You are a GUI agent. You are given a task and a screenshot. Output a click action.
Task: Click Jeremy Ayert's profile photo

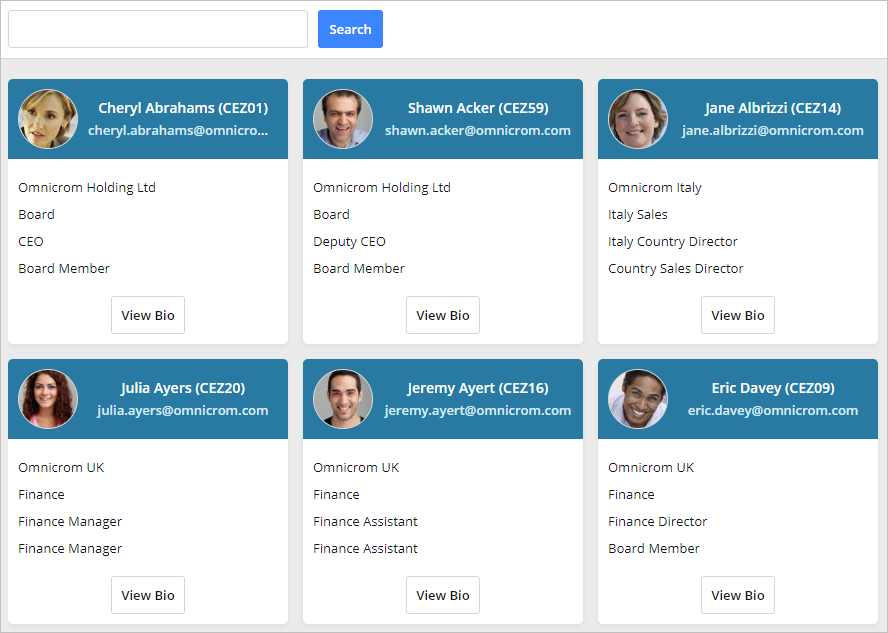tap(343, 399)
